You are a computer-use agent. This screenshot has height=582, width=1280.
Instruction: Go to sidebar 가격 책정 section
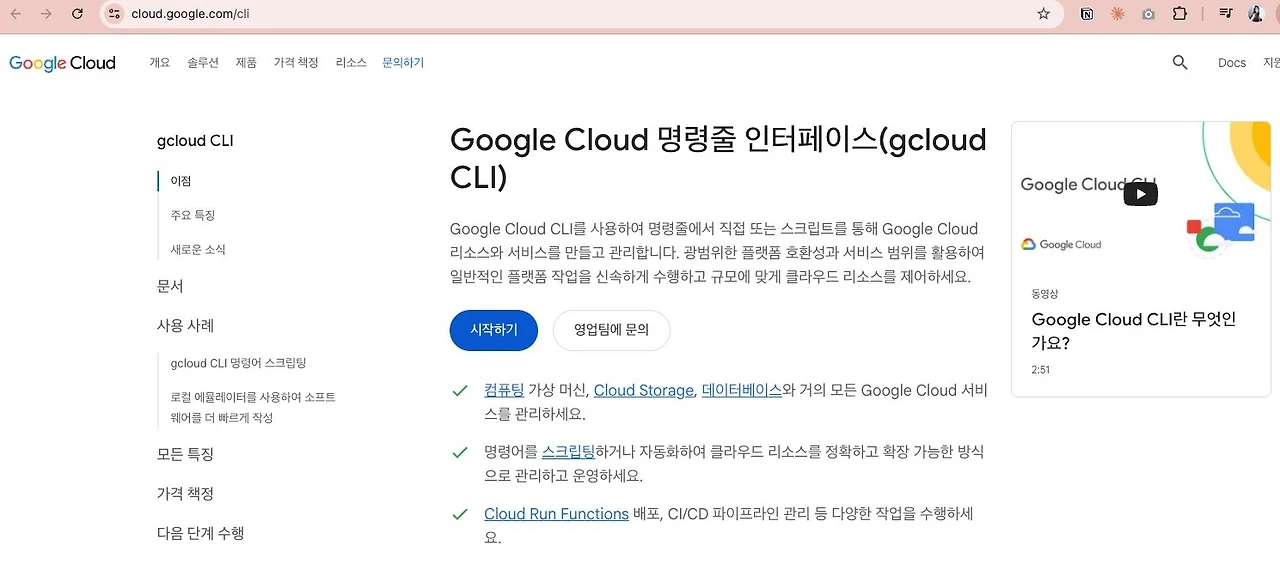(x=186, y=494)
